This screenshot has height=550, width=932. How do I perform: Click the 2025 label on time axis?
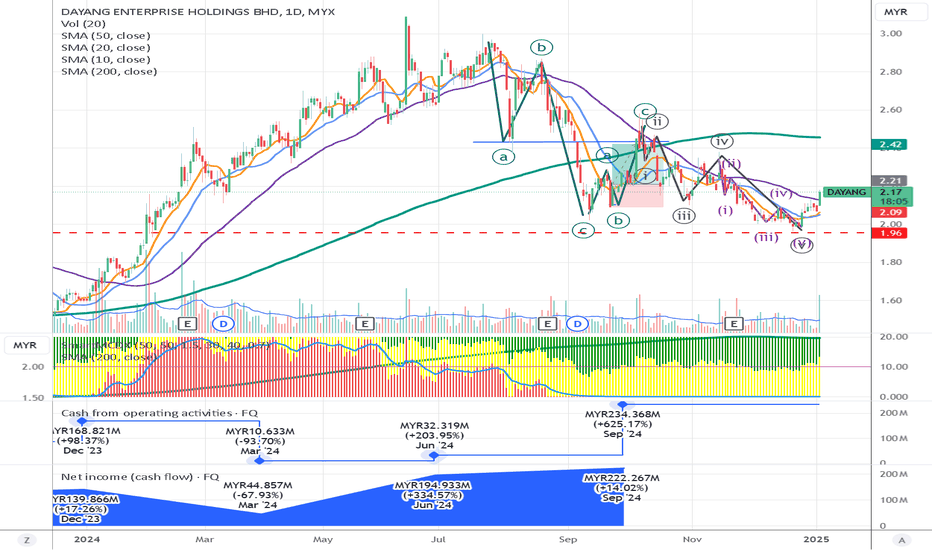tap(816, 539)
